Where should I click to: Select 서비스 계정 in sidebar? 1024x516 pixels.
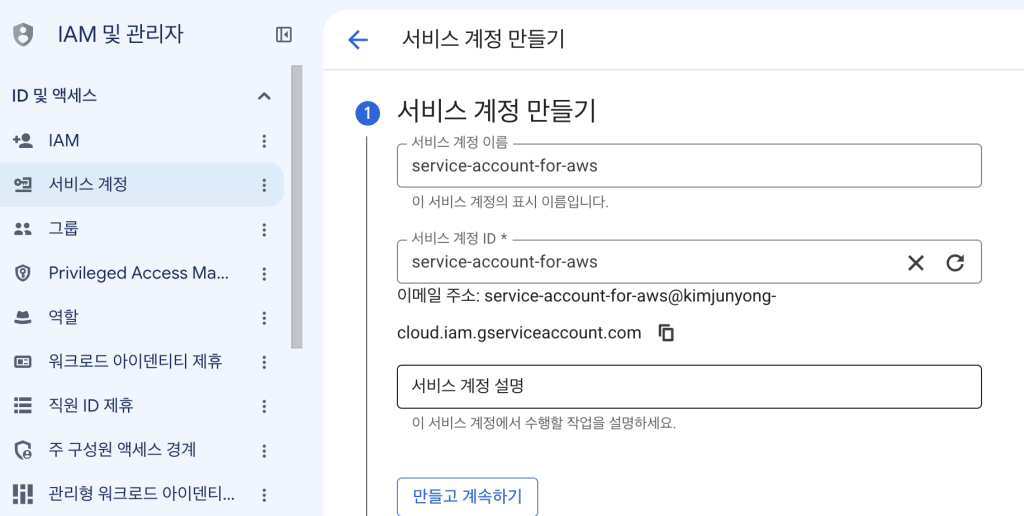click(x=142, y=185)
